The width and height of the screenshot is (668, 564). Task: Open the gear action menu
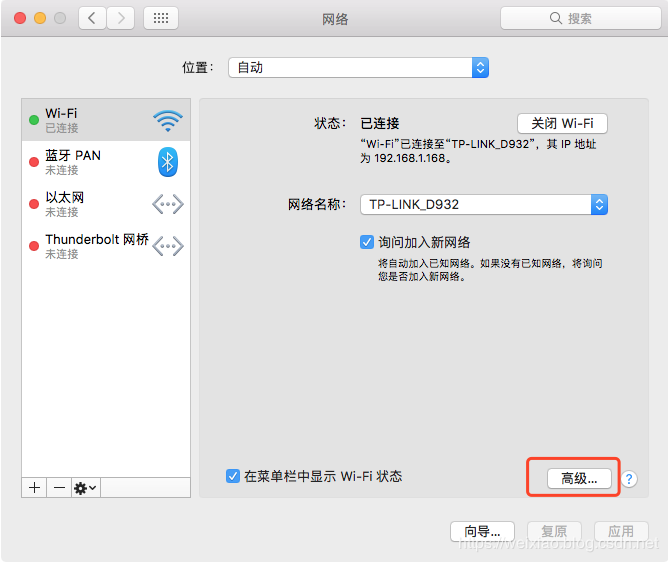pos(85,487)
